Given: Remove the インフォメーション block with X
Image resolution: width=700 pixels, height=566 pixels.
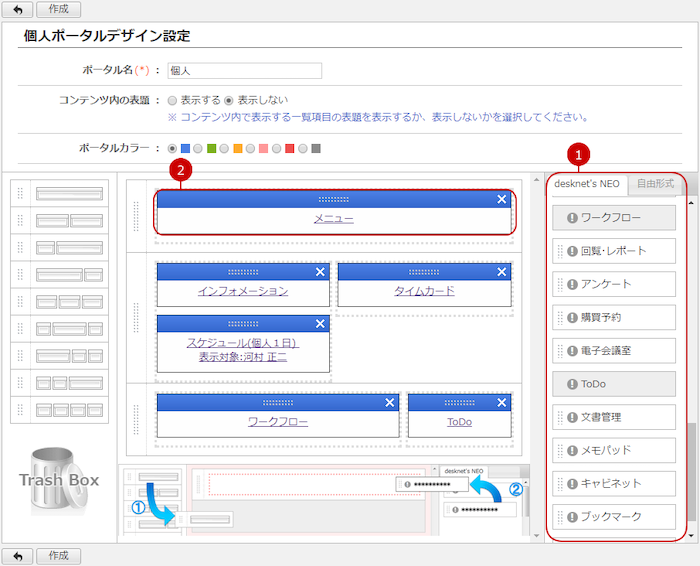Looking at the screenshot, I should coord(320,272).
